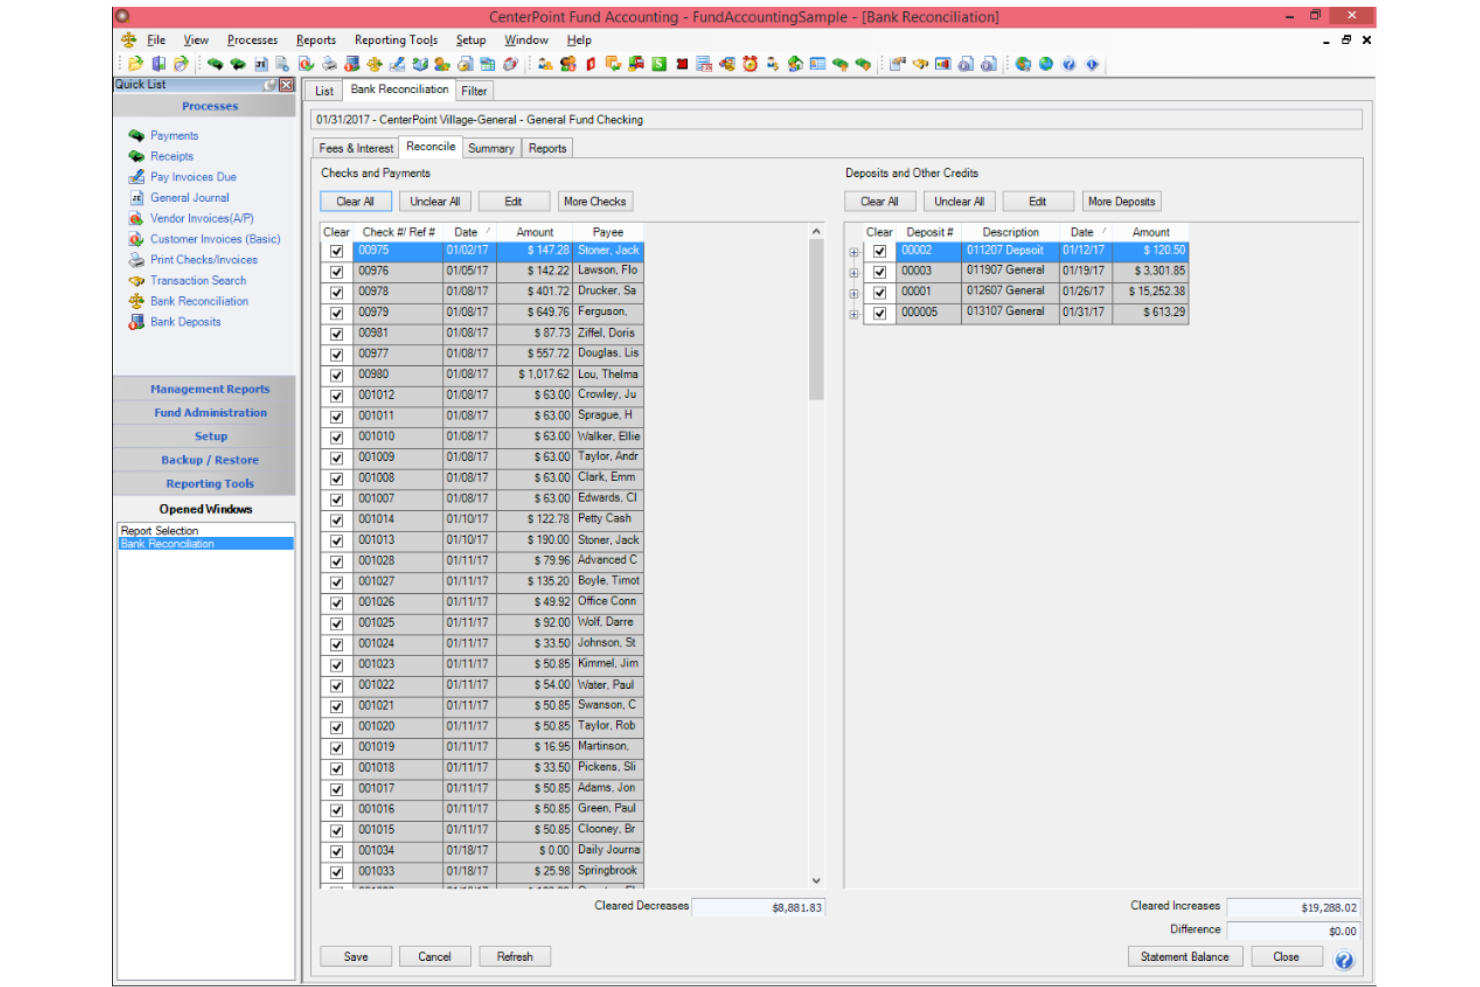Save the bank reconciliation
This screenshot has width=1480, height=987.
point(356,957)
